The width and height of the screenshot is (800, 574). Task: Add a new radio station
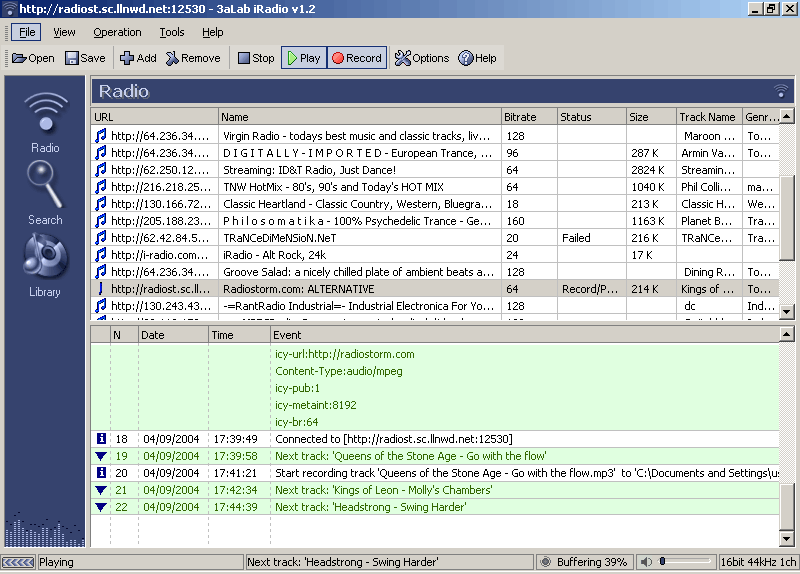point(138,58)
